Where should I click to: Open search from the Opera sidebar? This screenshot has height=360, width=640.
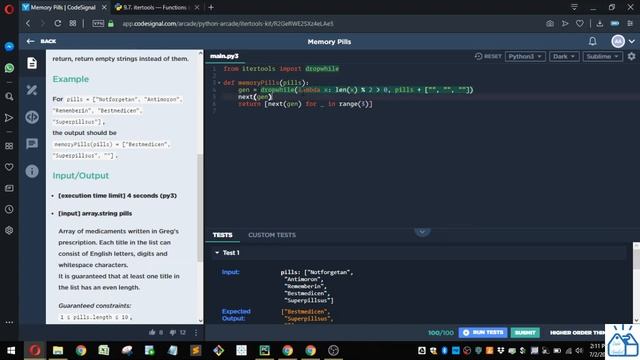[9, 97]
